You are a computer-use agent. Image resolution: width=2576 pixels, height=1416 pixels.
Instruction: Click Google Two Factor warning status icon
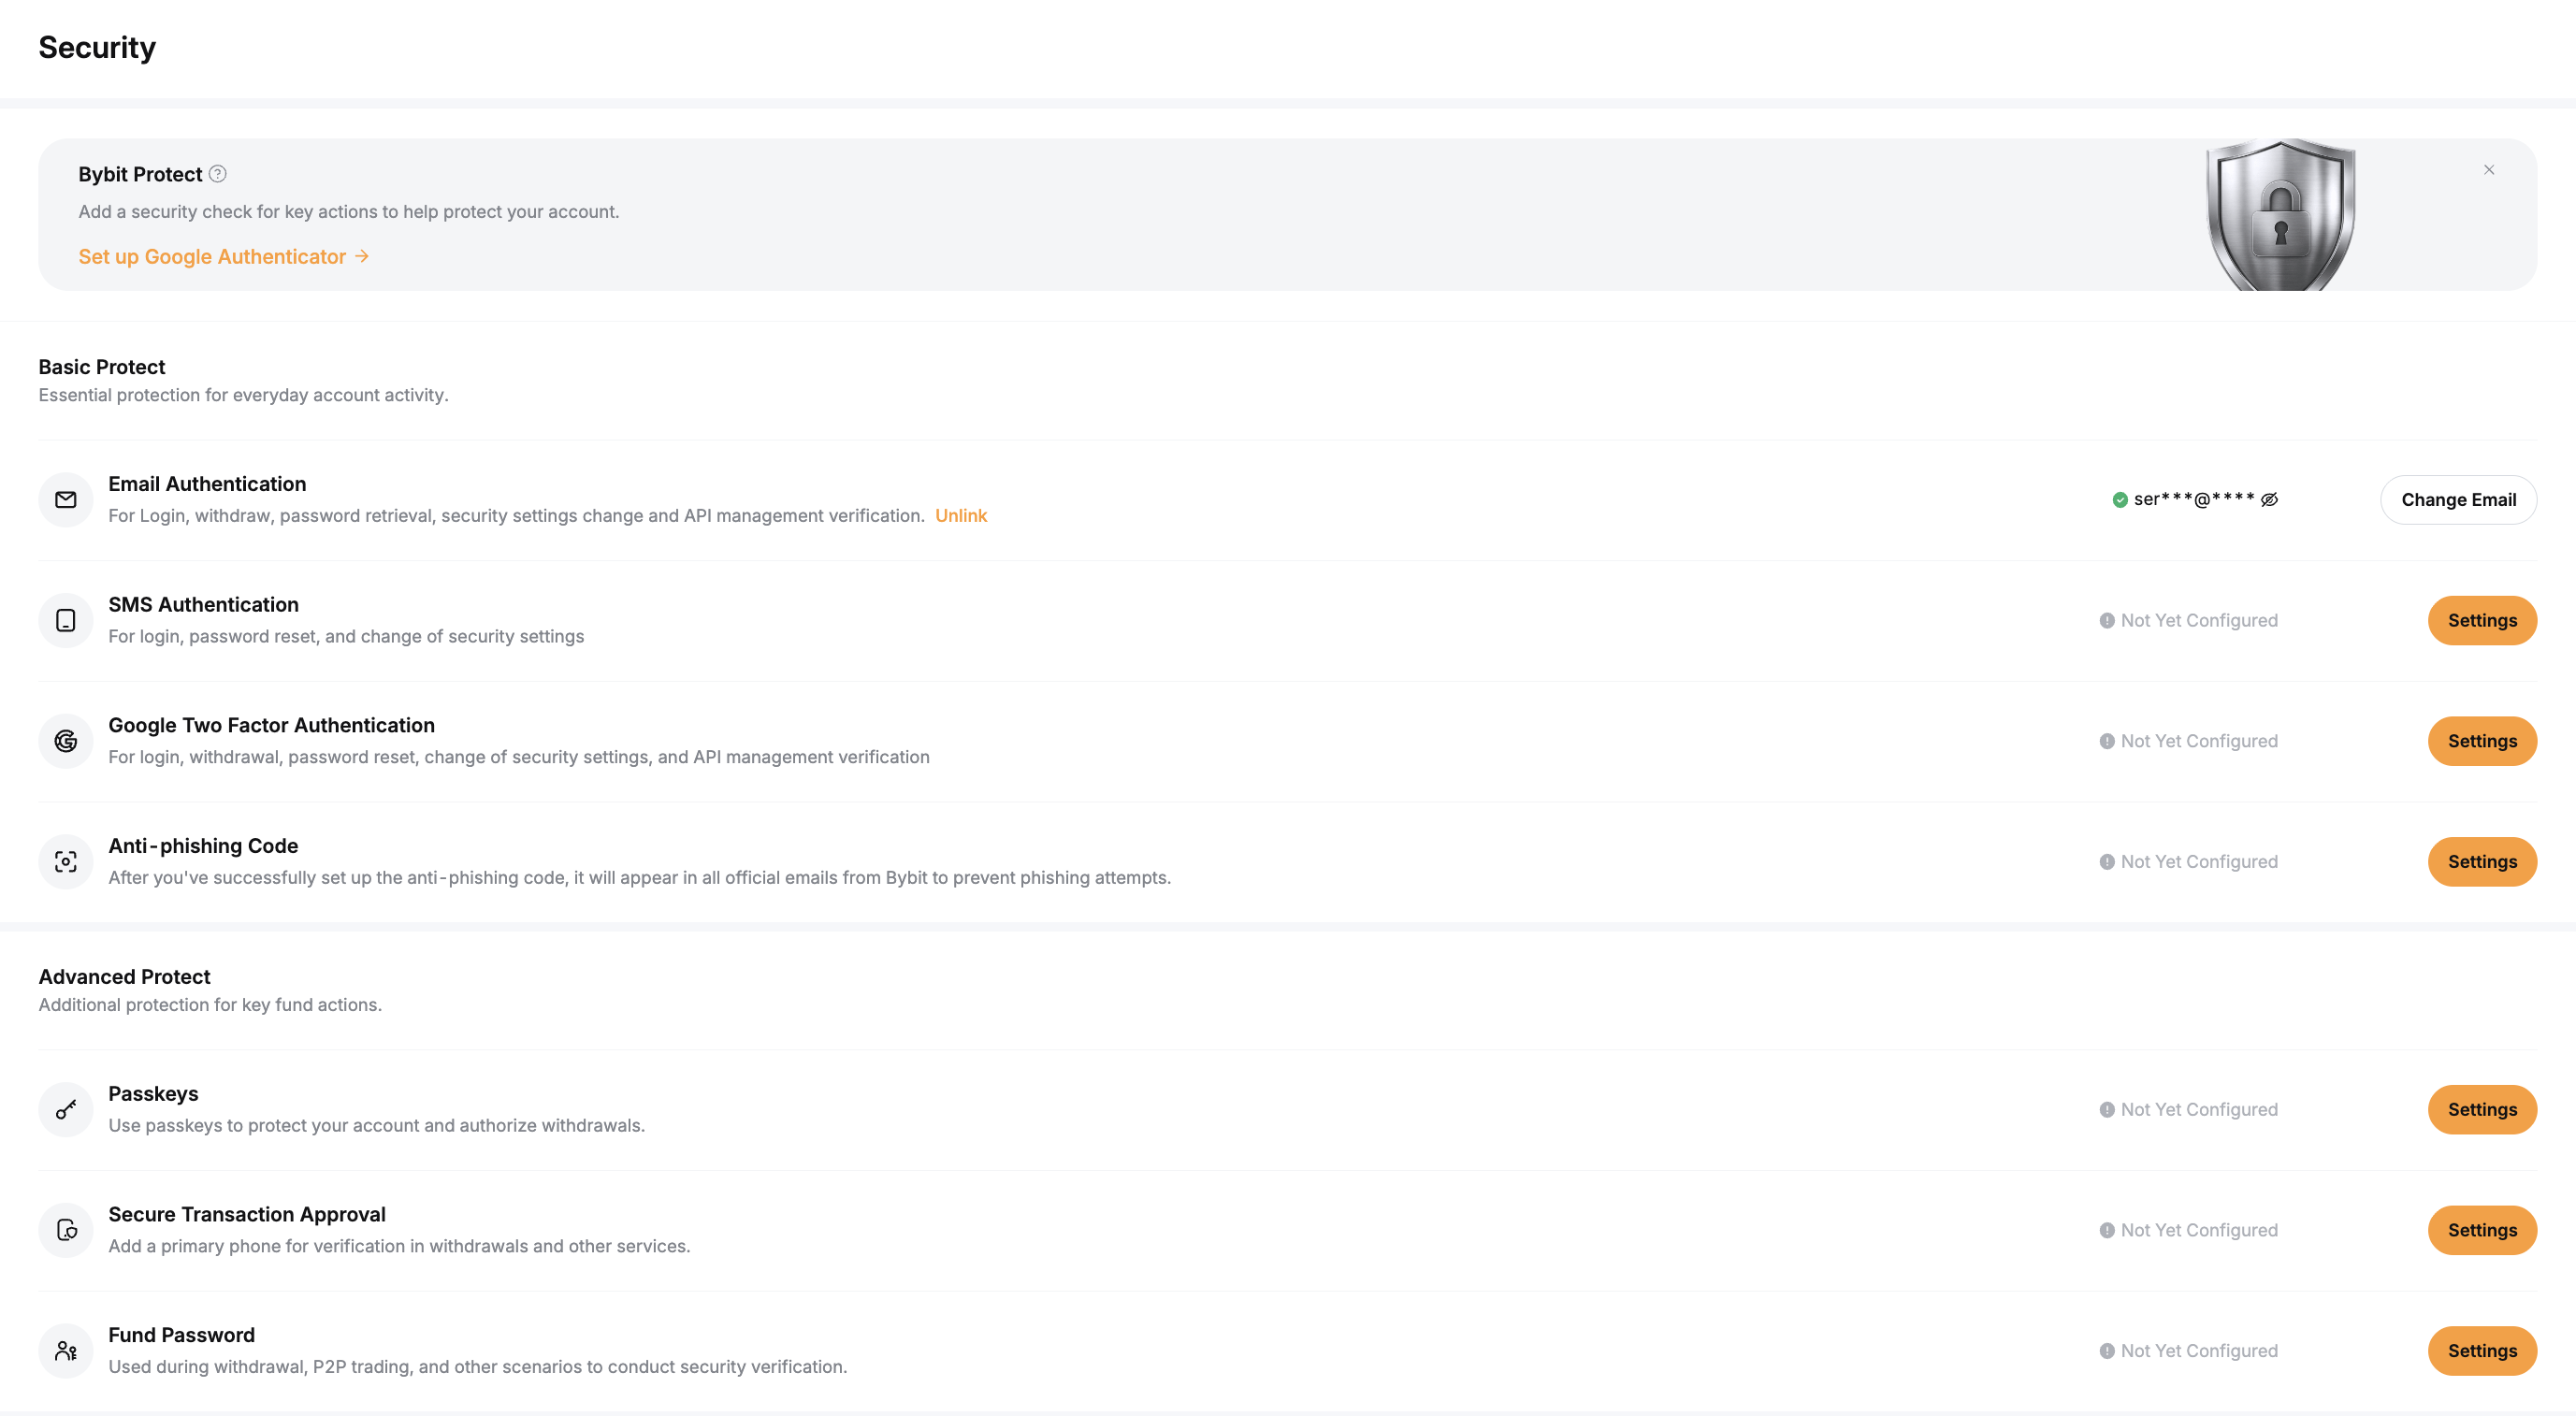(2107, 741)
